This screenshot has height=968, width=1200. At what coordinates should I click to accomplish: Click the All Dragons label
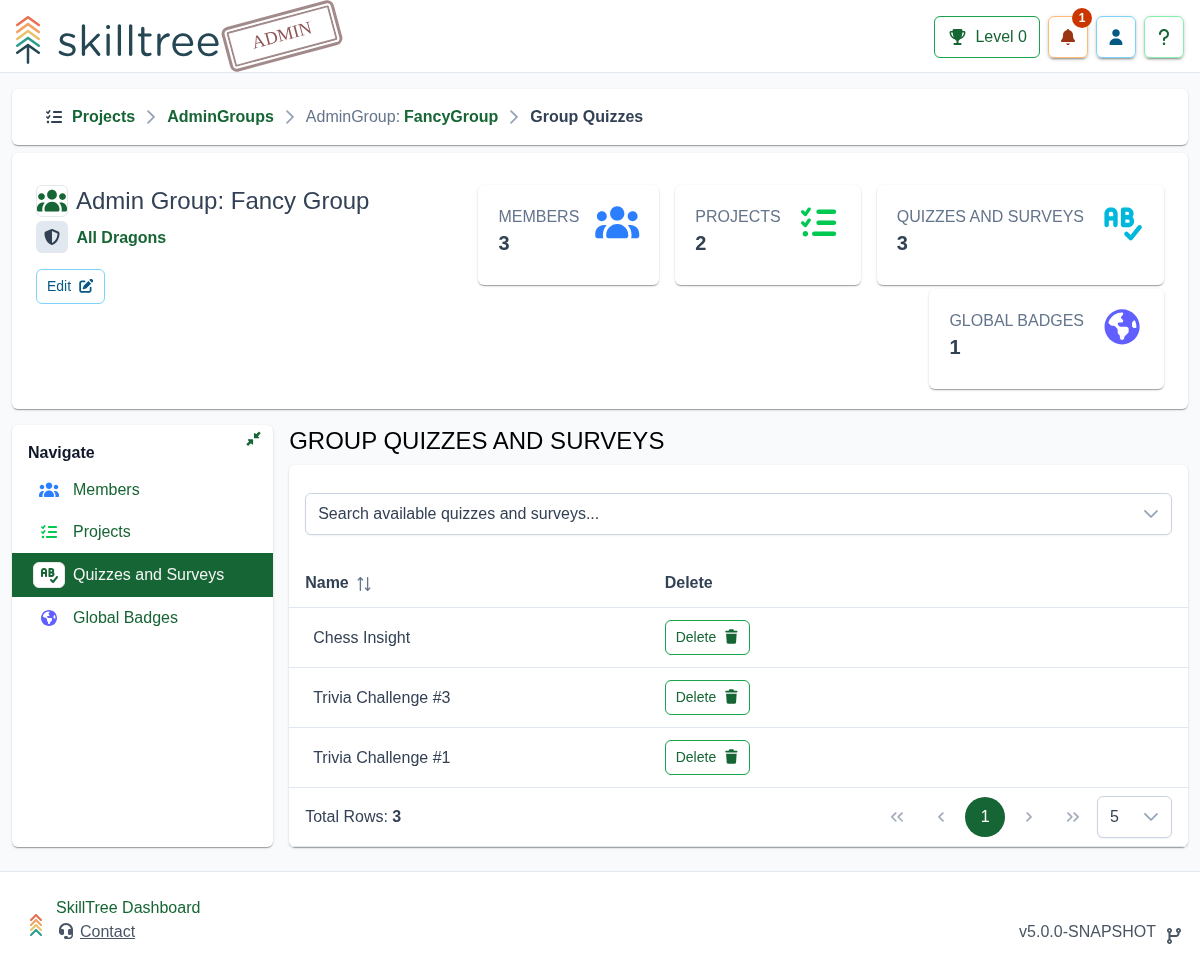[121, 238]
